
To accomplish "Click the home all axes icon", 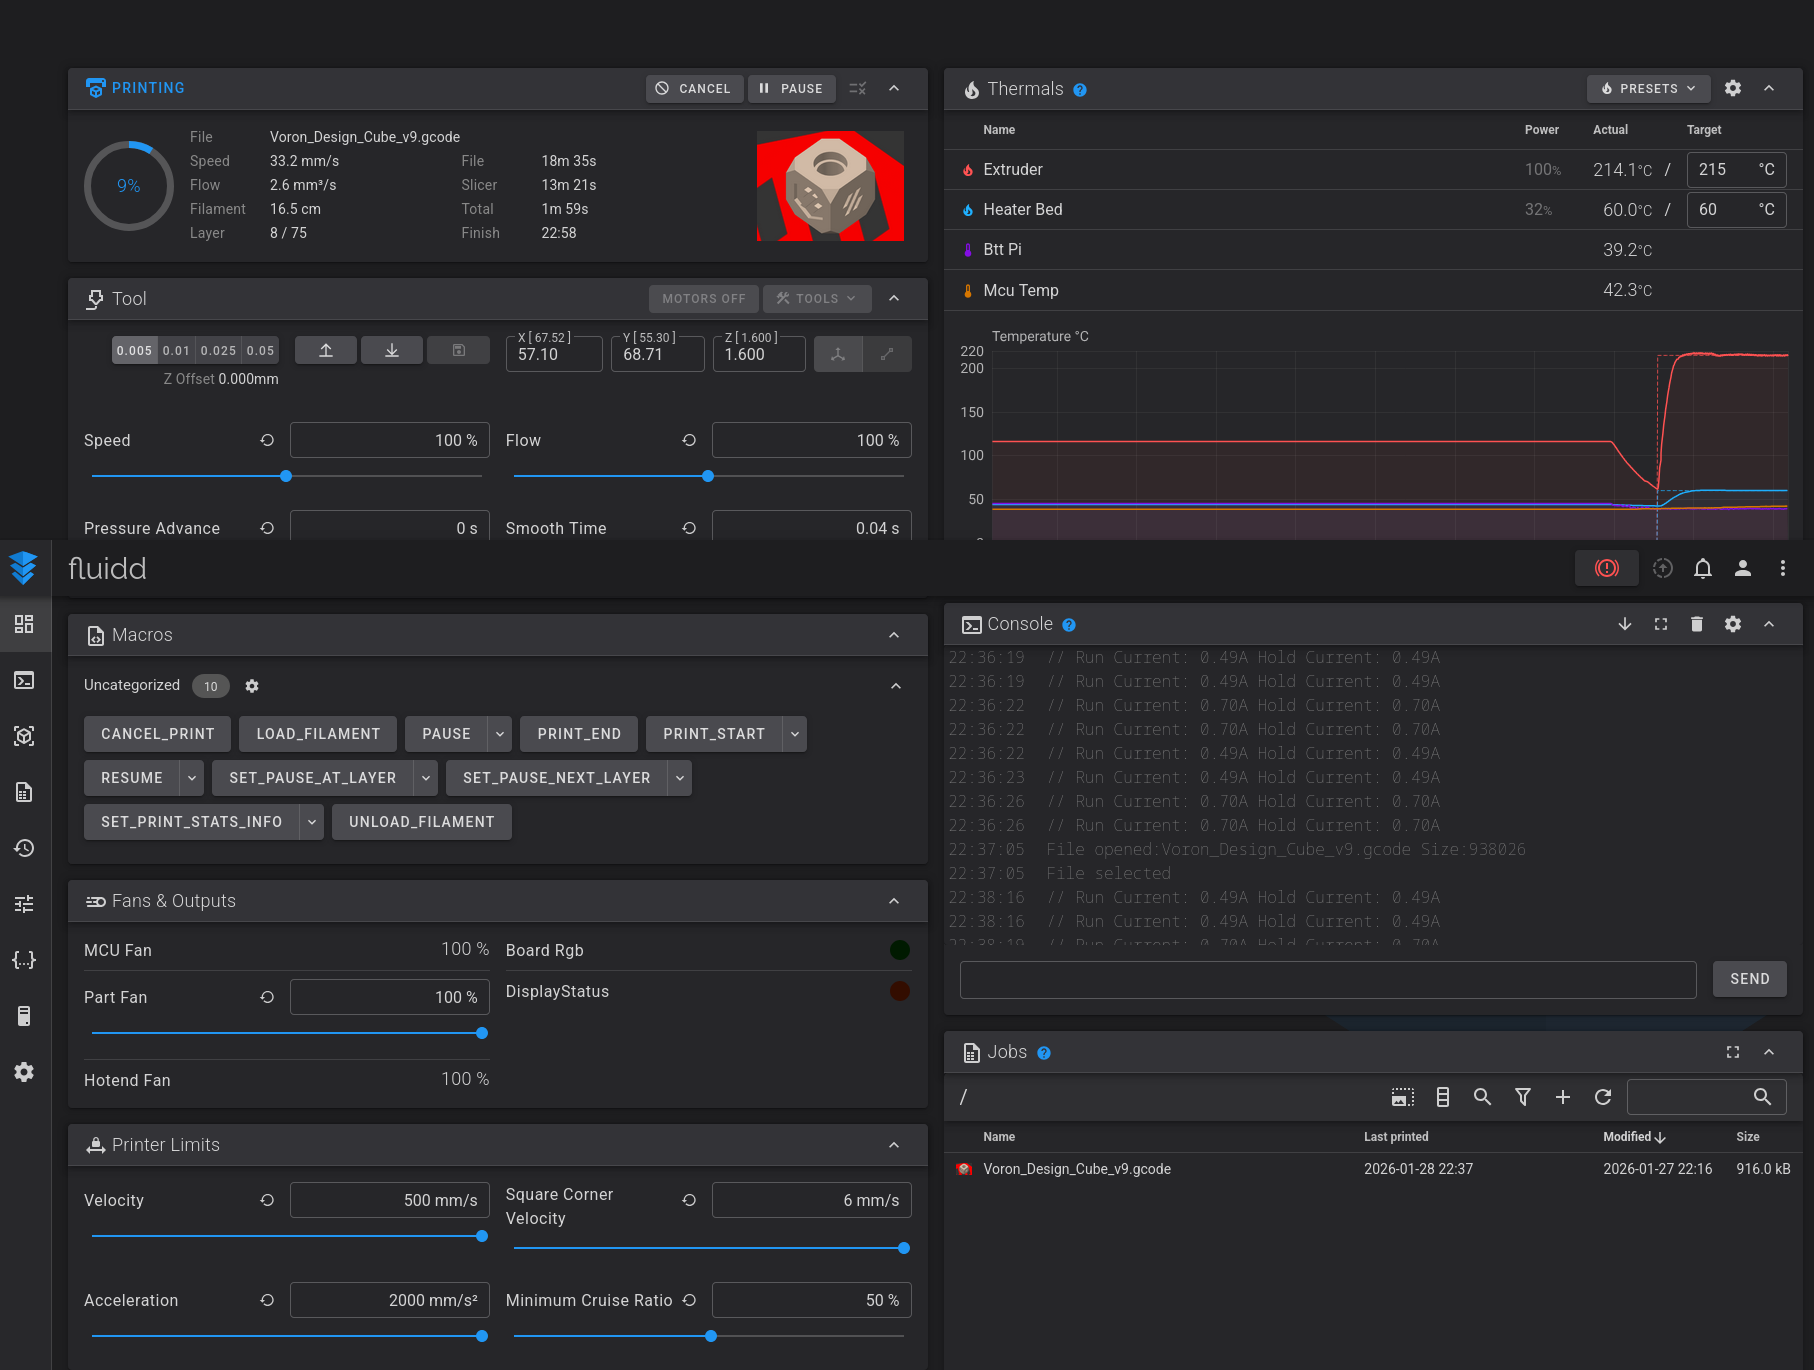I will coord(838,354).
